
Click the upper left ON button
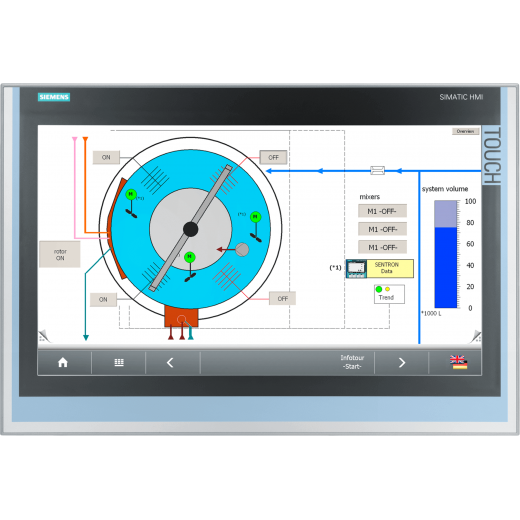tap(106, 157)
